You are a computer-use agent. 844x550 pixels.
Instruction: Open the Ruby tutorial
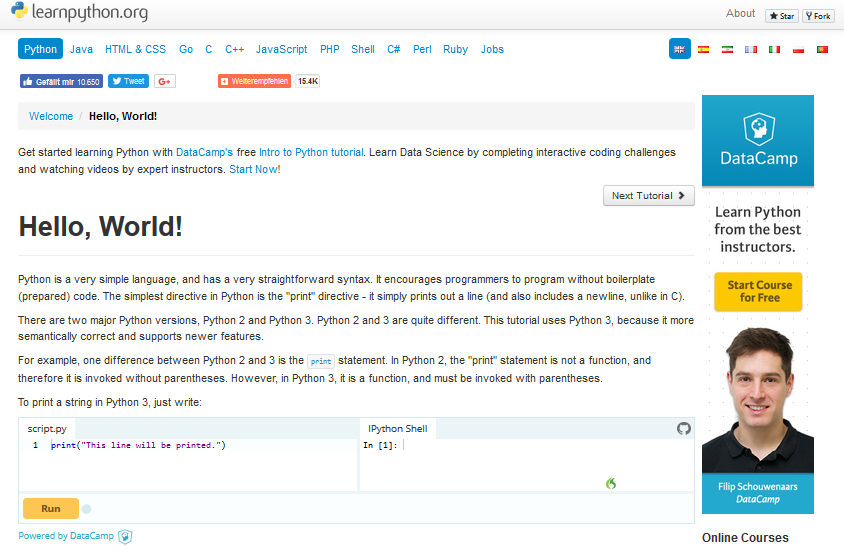tap(455, 49)
